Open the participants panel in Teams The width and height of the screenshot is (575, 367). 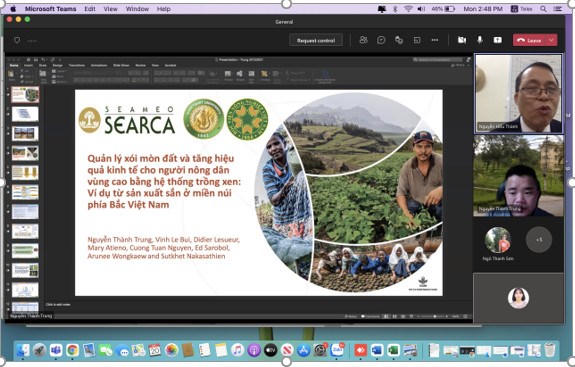363,40
